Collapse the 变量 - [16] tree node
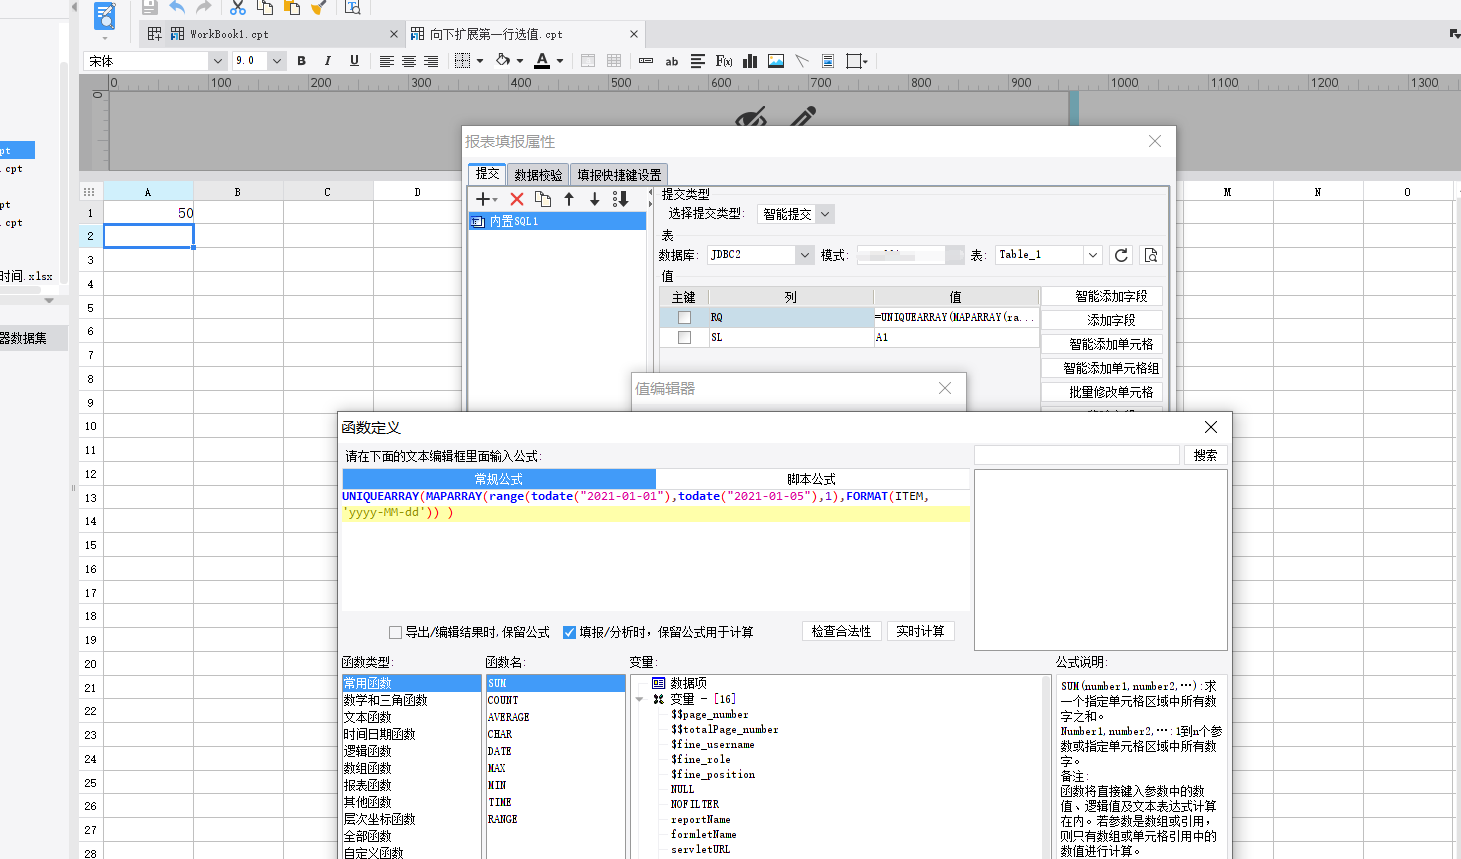Image resolution: width=1461 pixels, height=859 pixels. point(639,699)
